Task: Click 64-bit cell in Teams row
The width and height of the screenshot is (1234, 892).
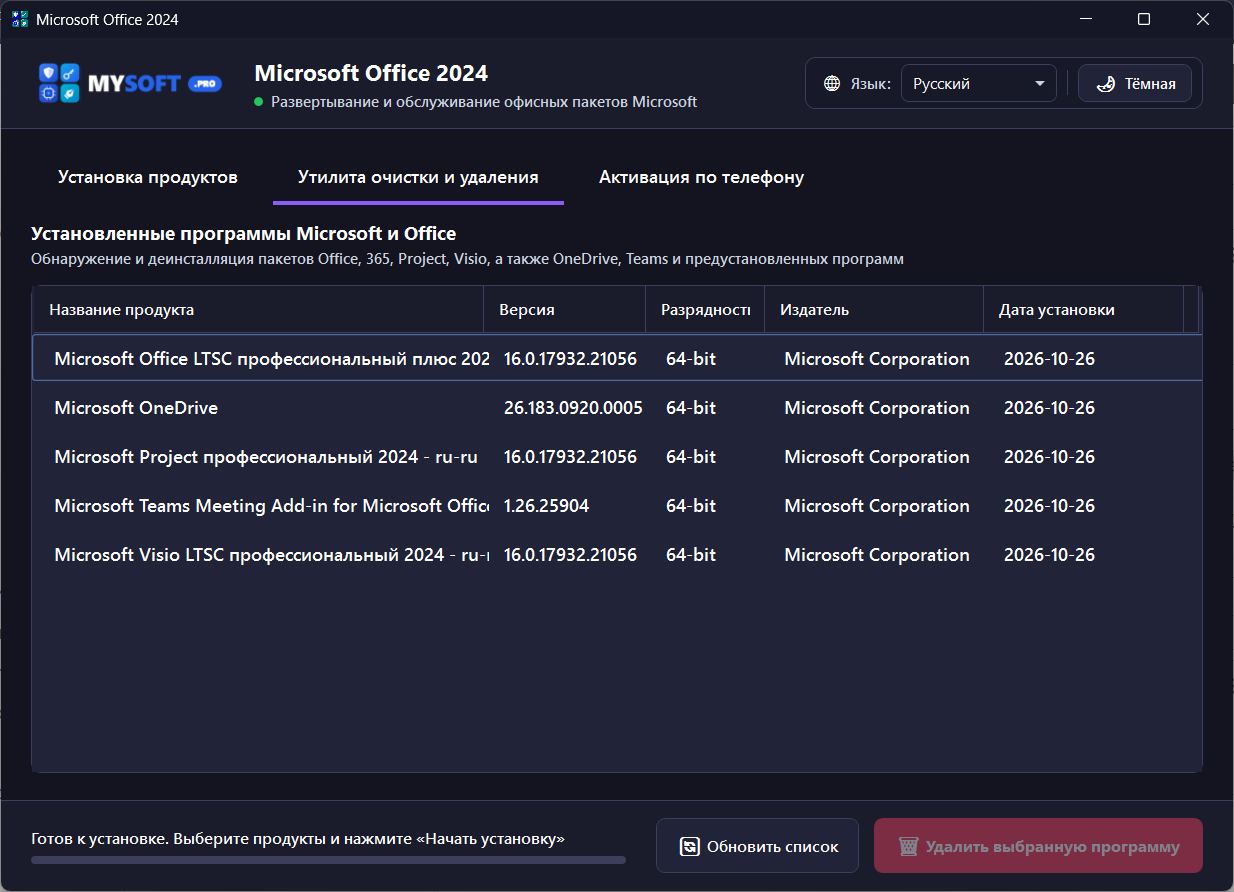Action: [691, 505]
